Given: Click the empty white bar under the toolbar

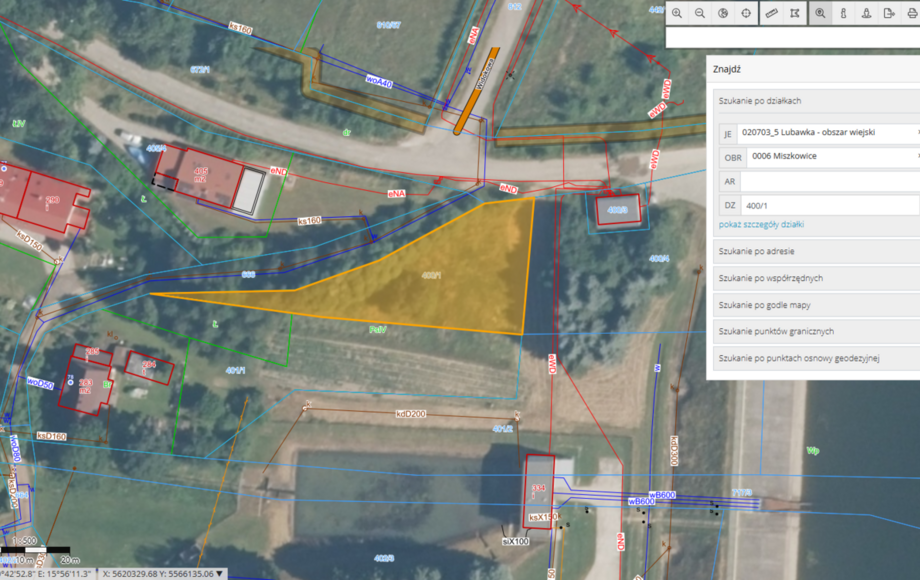Looking at the screenshot, I should [793, 38].
